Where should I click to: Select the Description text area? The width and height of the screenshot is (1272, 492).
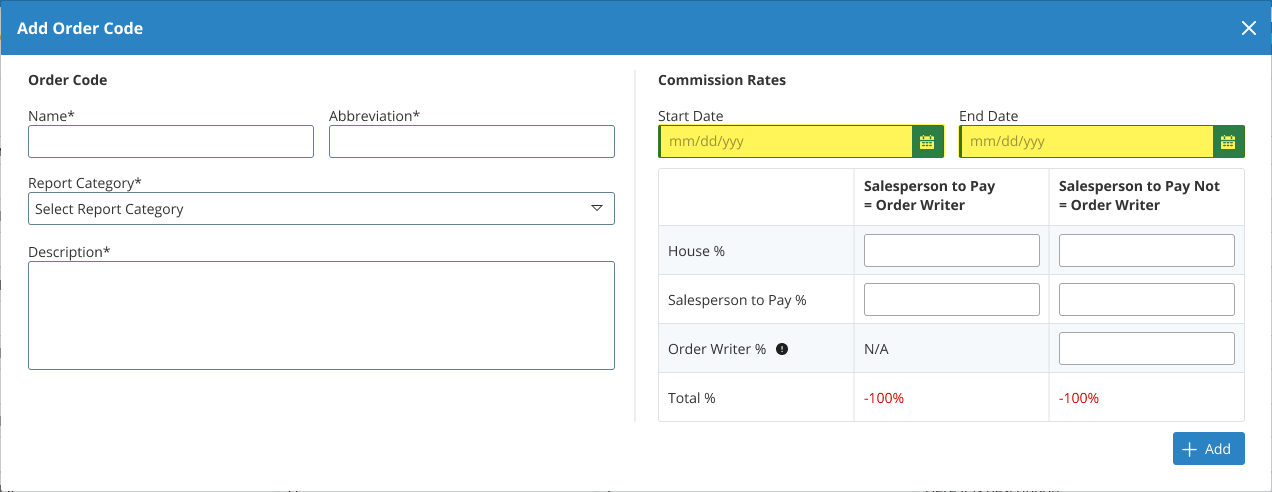point(321,315)
